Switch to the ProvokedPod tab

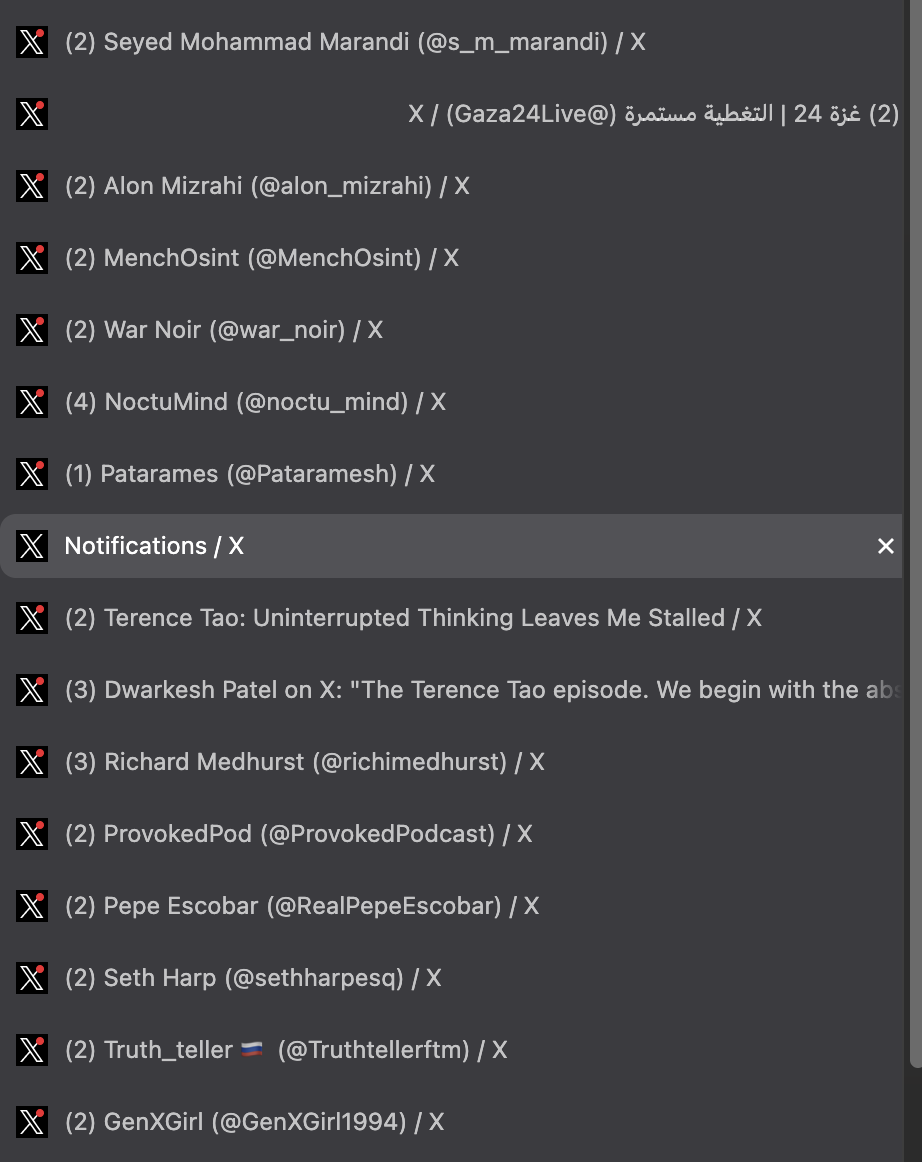coord(298,834)
